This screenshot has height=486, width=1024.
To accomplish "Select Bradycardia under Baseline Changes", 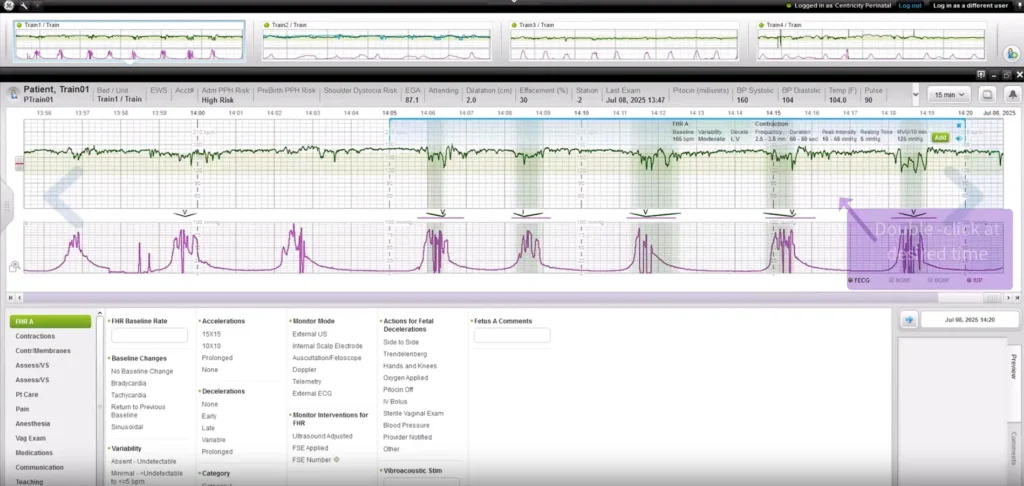I will (x=129, y=383).
